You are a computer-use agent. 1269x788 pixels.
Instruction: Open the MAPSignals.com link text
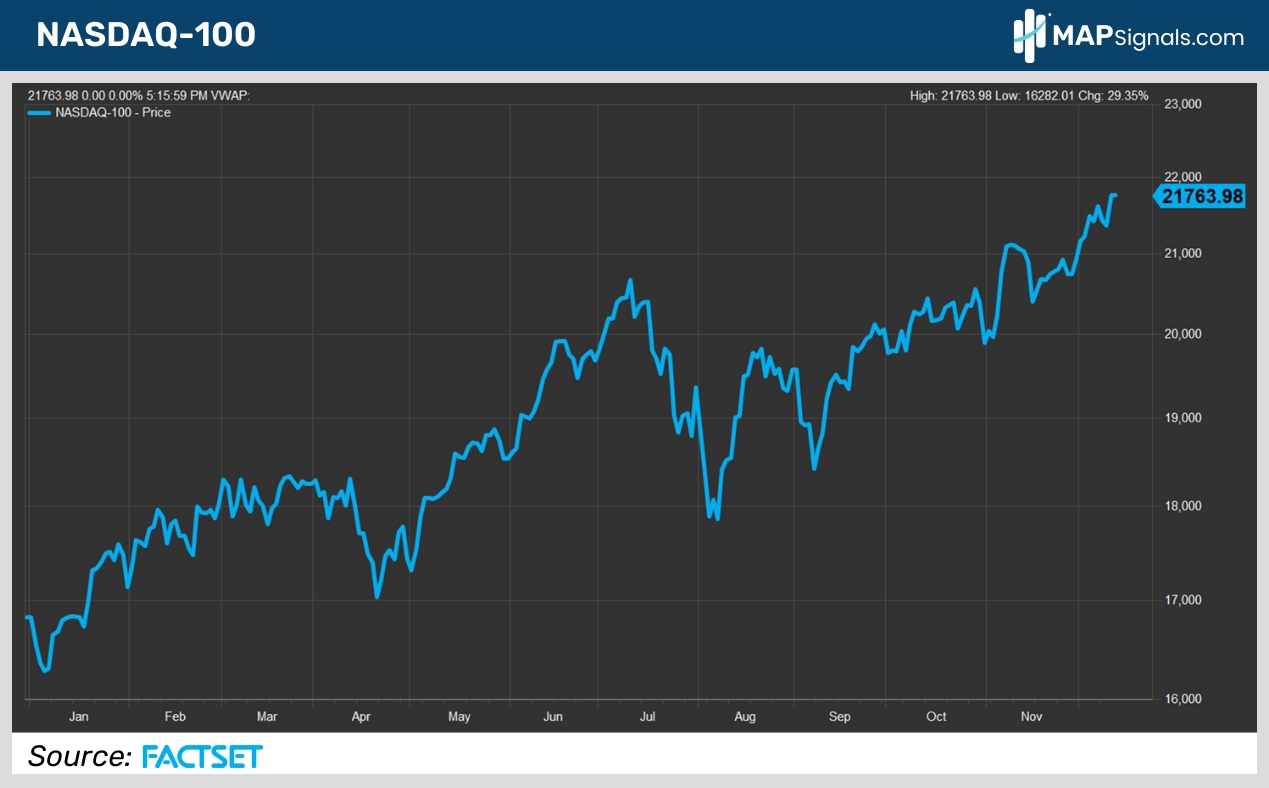coord(1150,37)
